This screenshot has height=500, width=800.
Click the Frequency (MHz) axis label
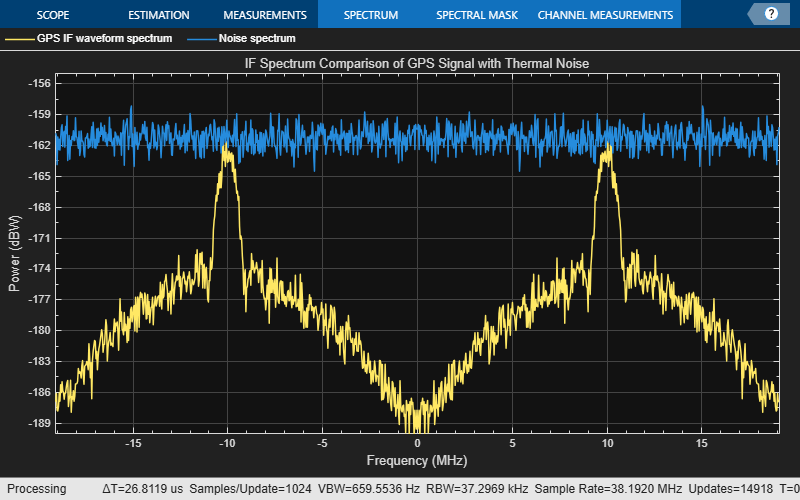coord(417,460)
